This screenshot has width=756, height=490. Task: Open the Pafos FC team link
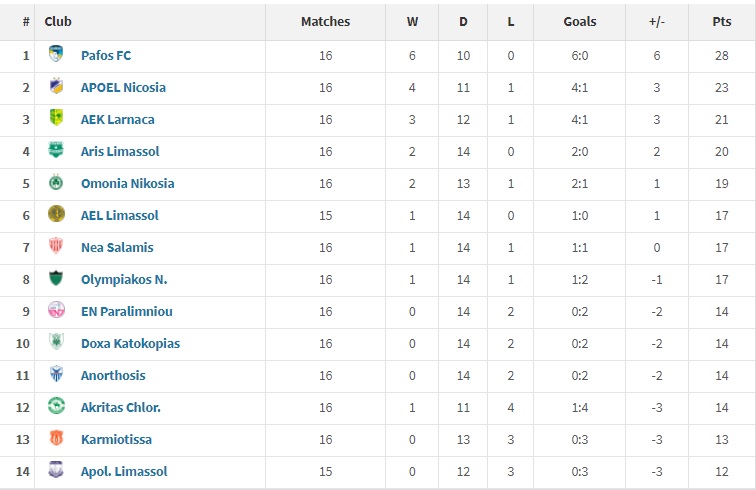point(106,55)
